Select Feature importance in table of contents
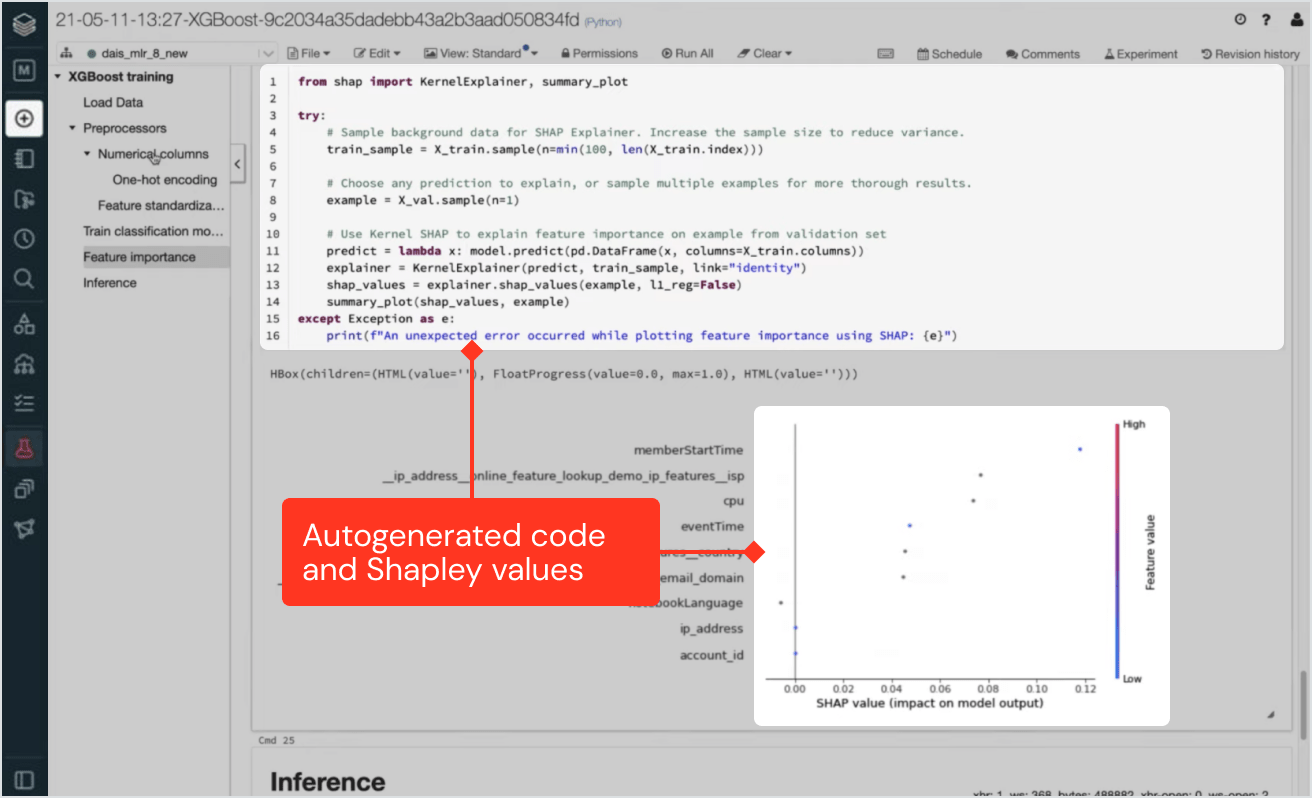The image size is (1312, 798). click(x=139, y=257)
